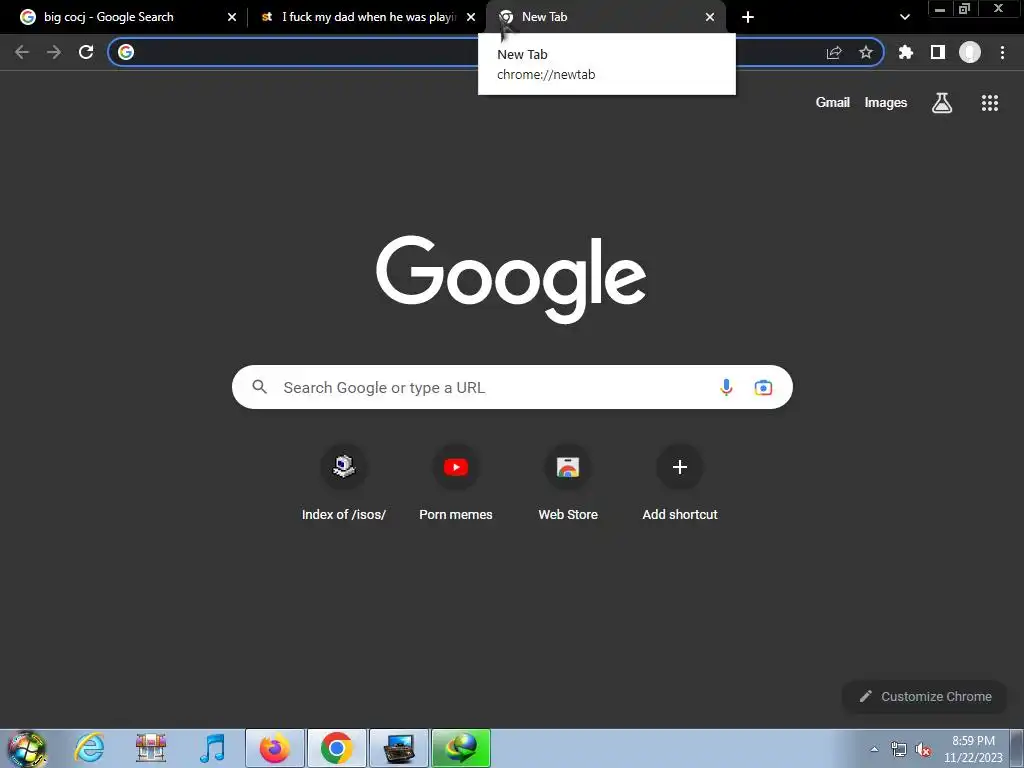Screen dimensions: 1024x768
Task: Open the store-front taskbar icon
Action: (151, 748)
